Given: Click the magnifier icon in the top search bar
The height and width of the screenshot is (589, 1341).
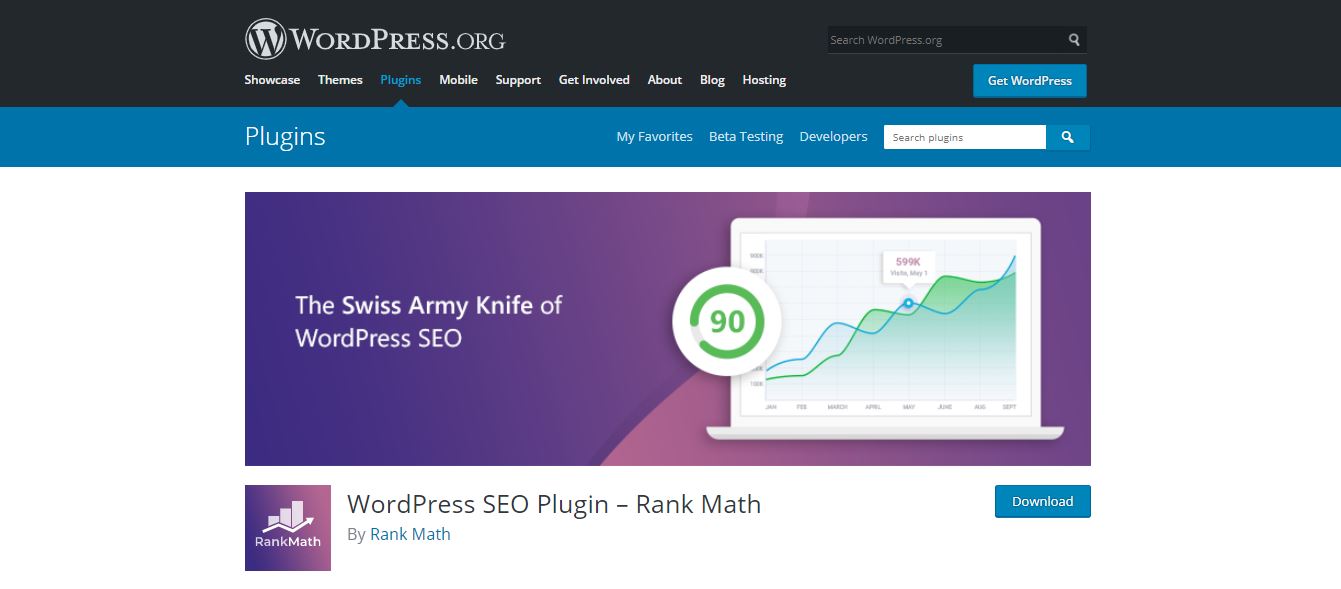Looking at the screenshot, I should pos(1073,39).
